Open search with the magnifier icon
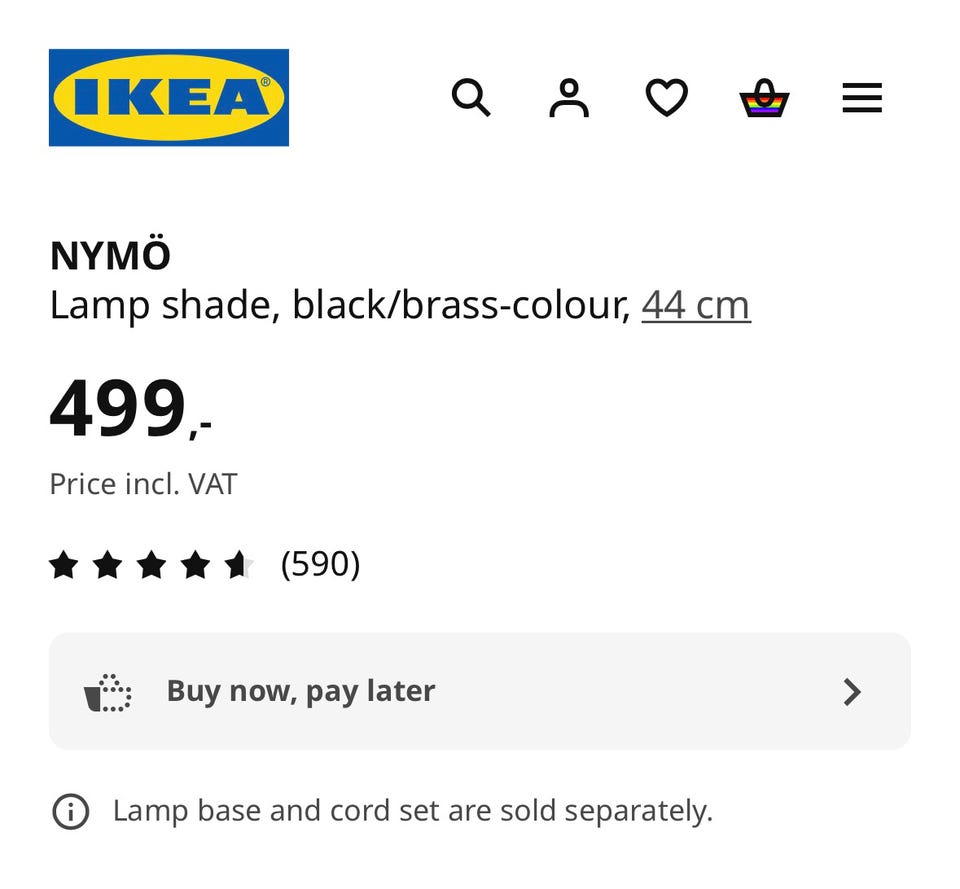The height and width of the screenshot is (889, 960). [x=471, y=98]
